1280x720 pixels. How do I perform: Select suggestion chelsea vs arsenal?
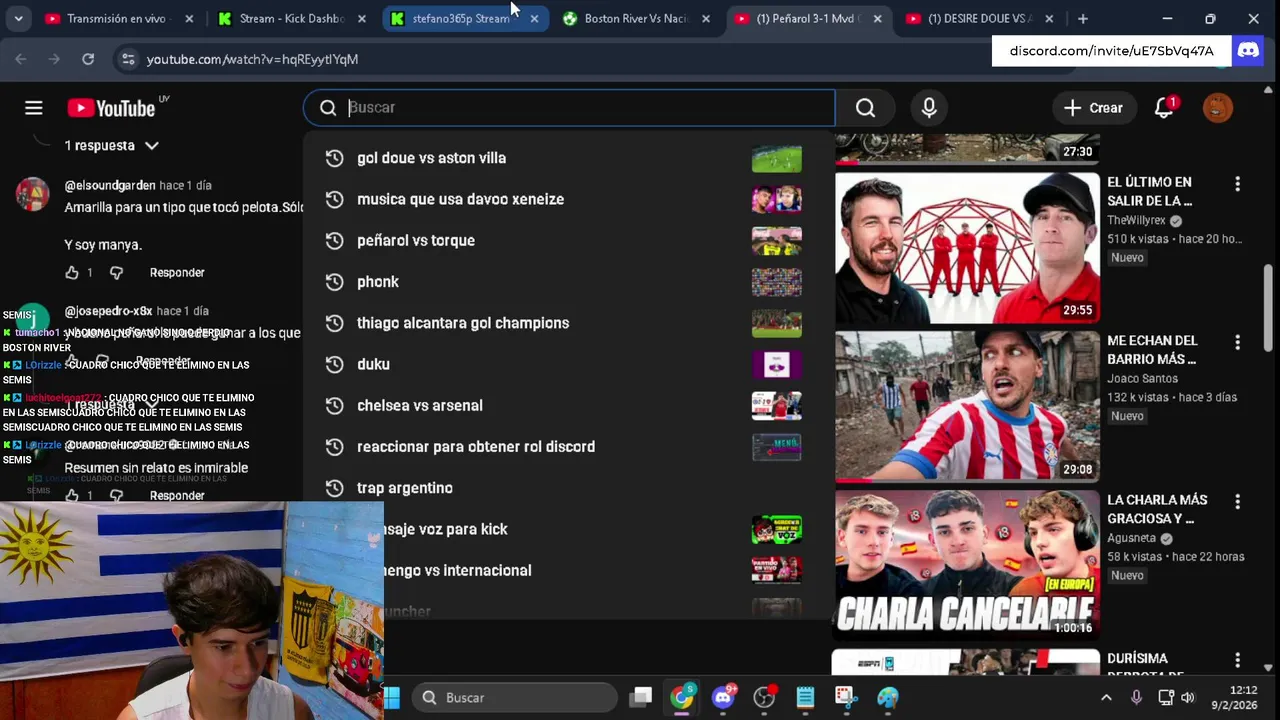(568, 405)
